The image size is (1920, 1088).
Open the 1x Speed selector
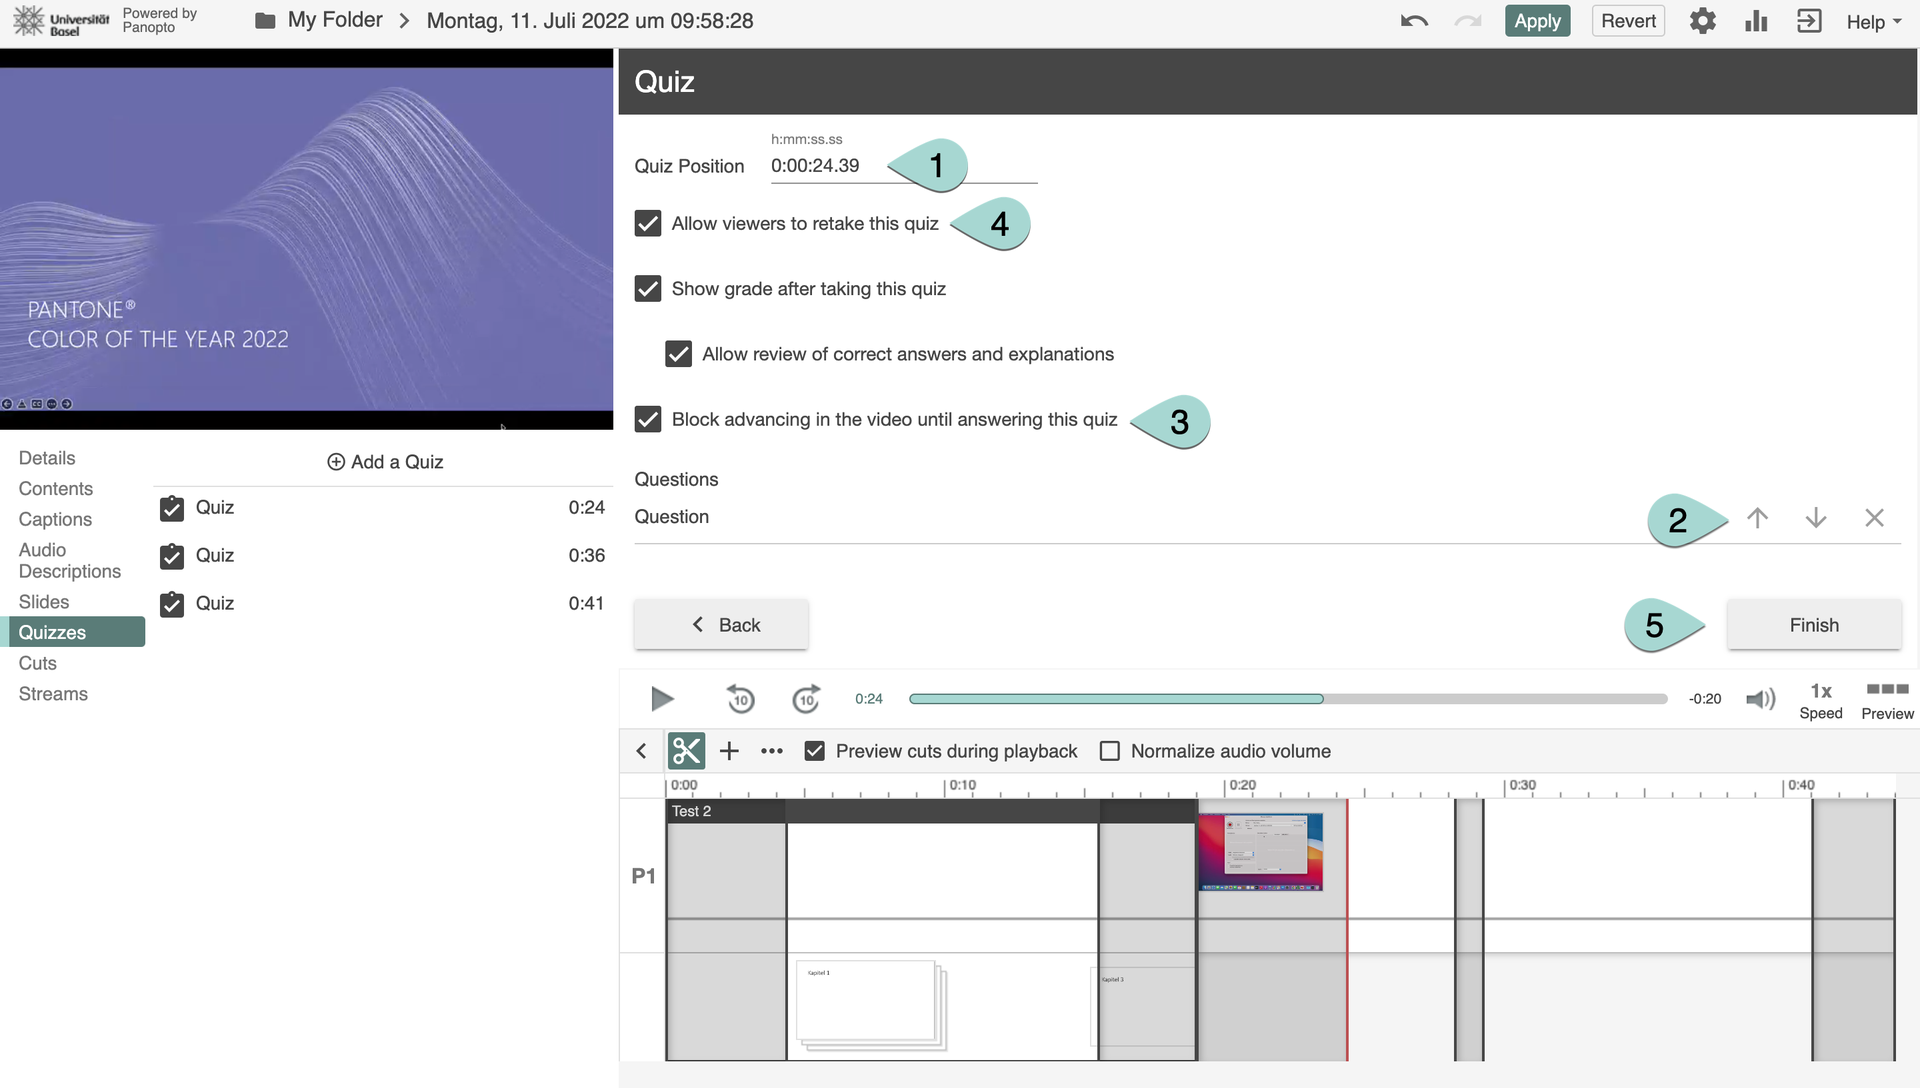point(1820,699)
